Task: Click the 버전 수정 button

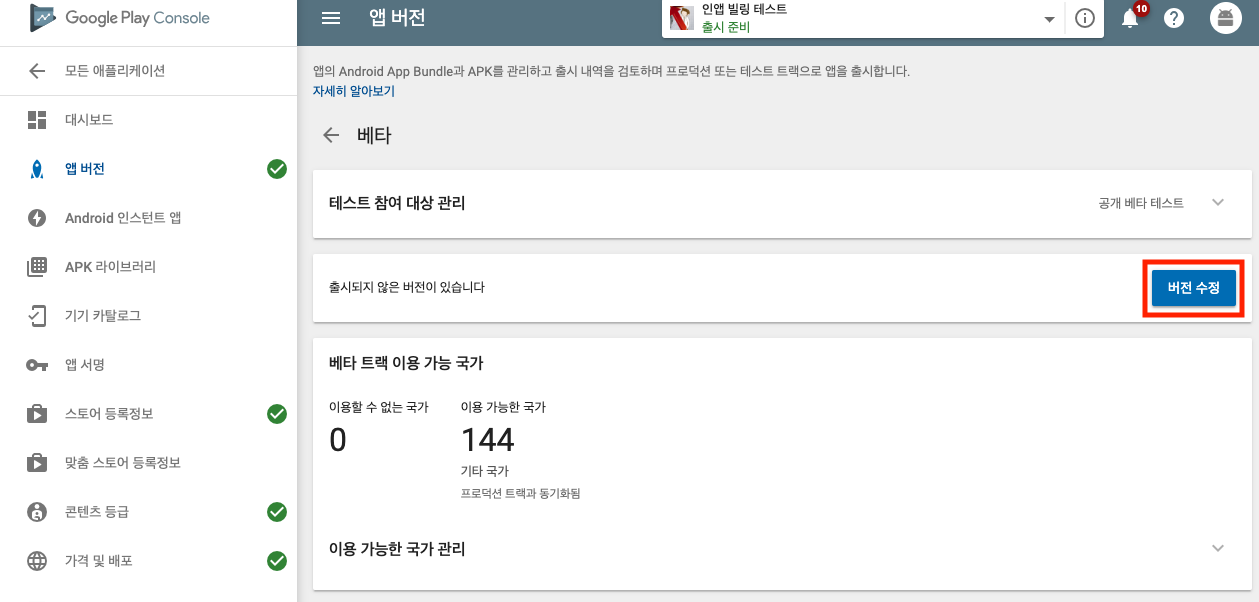Action: point(1194,288)
